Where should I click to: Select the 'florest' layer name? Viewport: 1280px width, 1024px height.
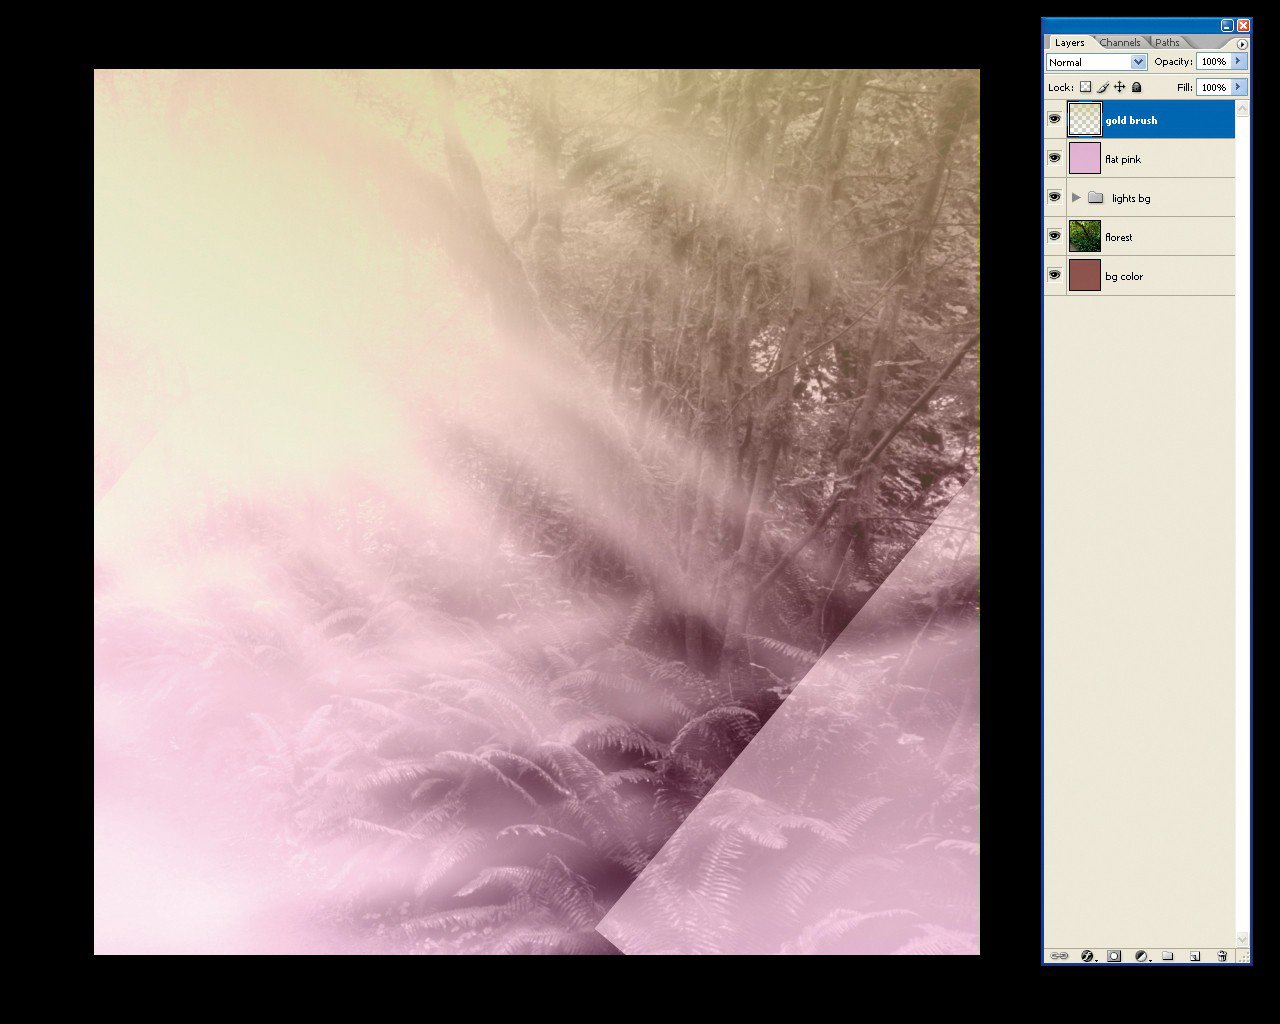[x=1119, y=237]
